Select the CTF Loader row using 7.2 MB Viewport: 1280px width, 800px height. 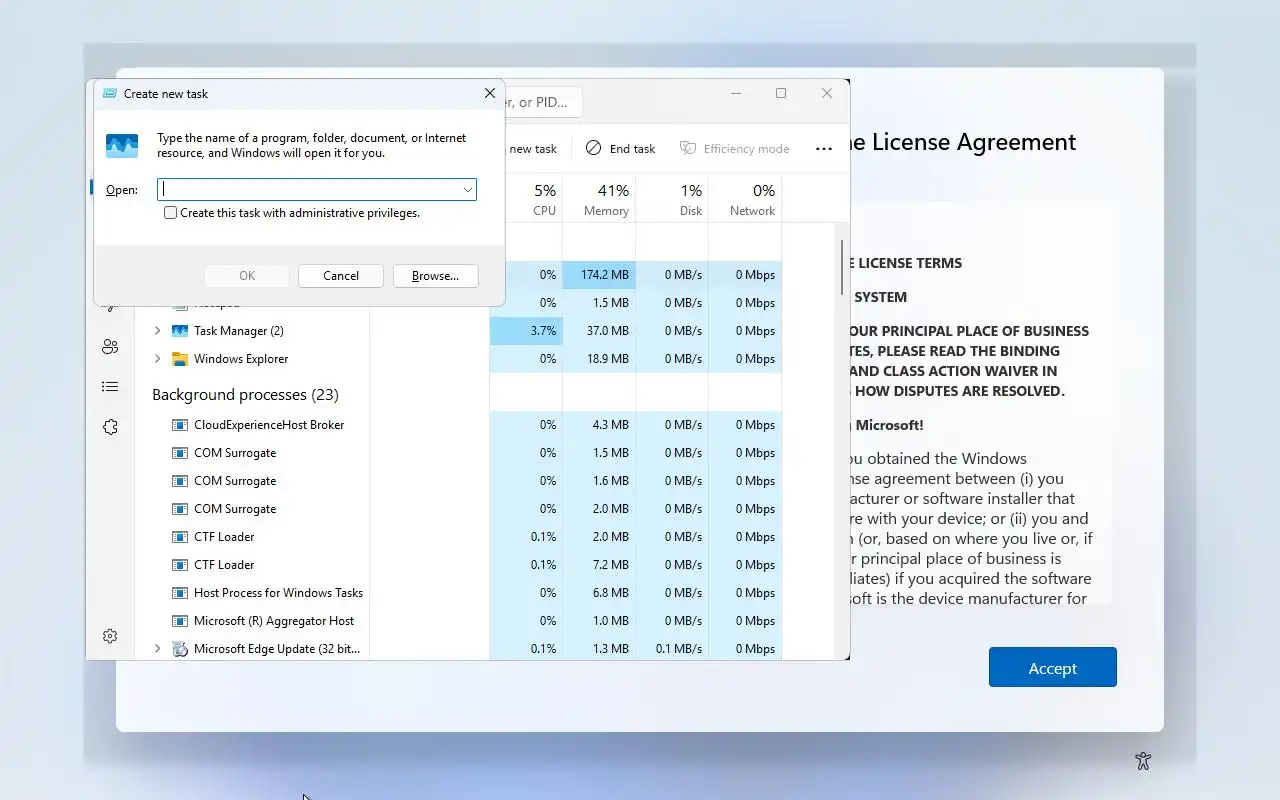pos(224,565)
